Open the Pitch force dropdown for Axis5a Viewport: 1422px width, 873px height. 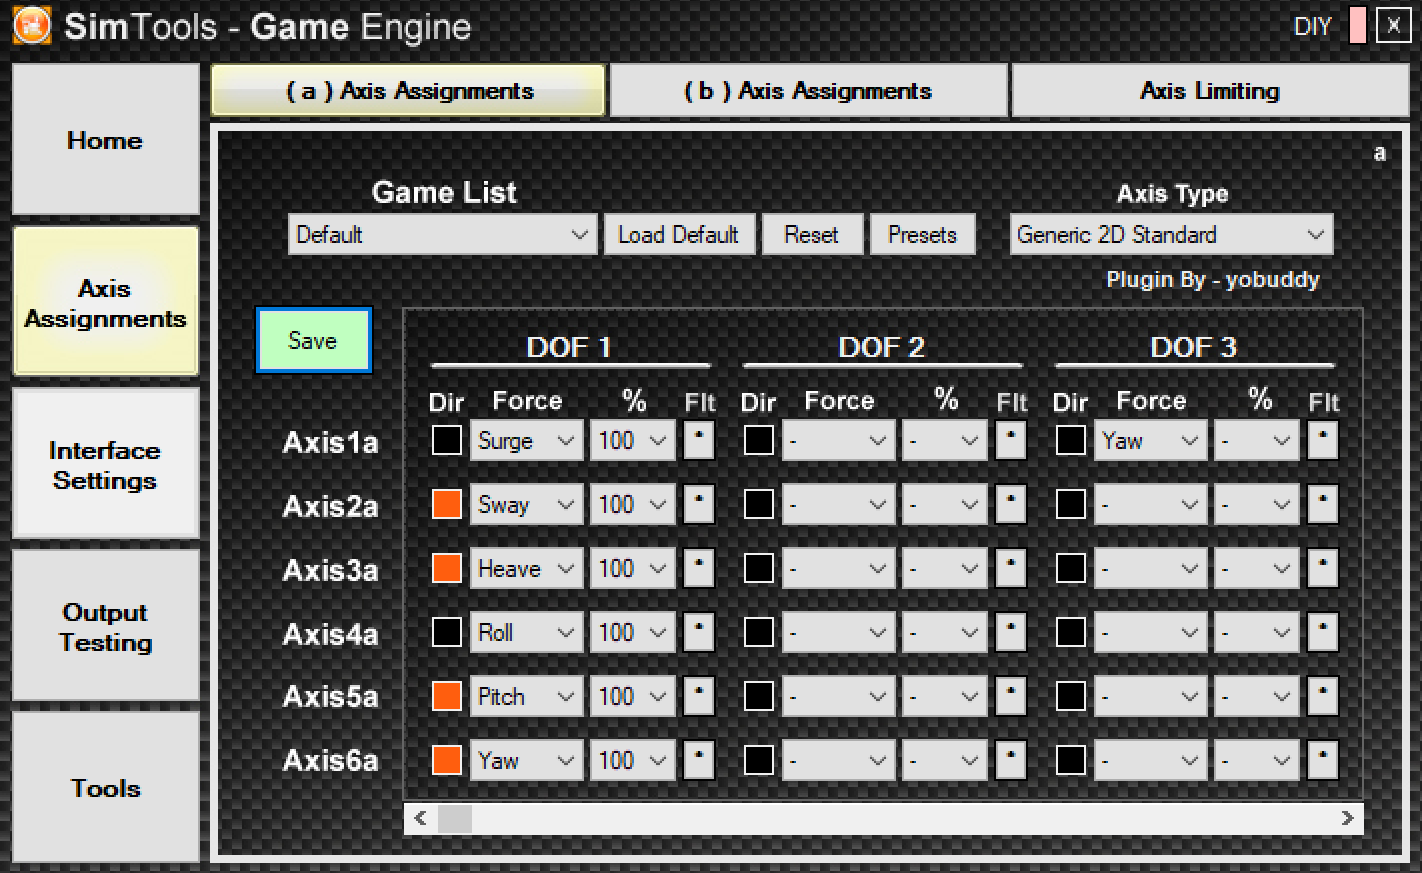click(526, 696)
